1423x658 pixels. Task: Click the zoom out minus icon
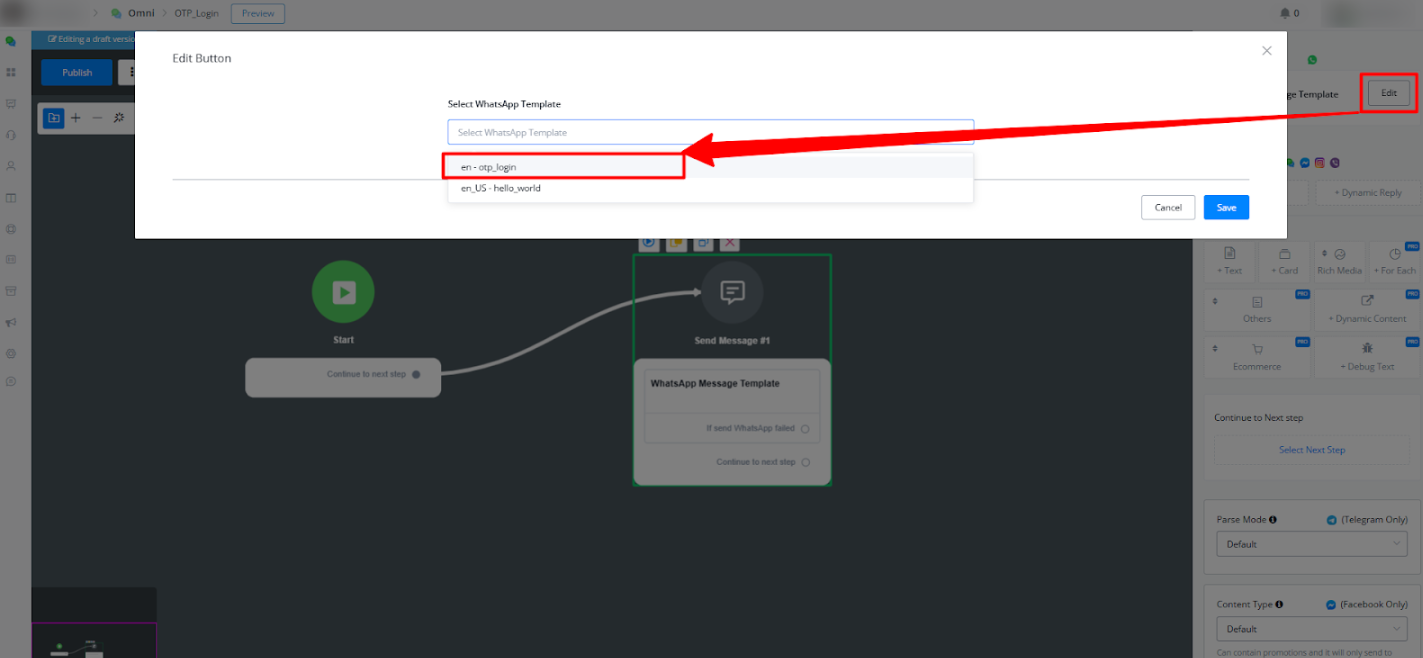(x=97, y=118)
